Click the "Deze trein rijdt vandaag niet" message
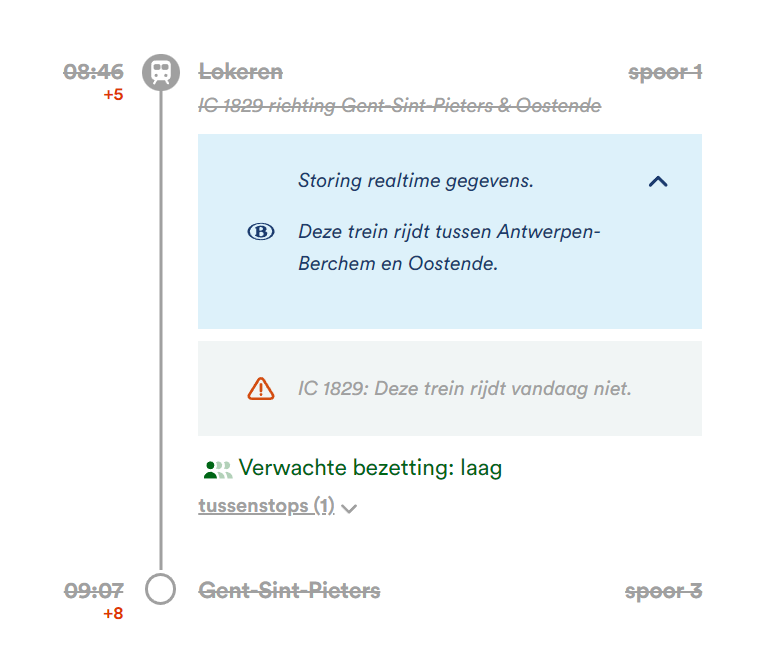 coord(465,388)
